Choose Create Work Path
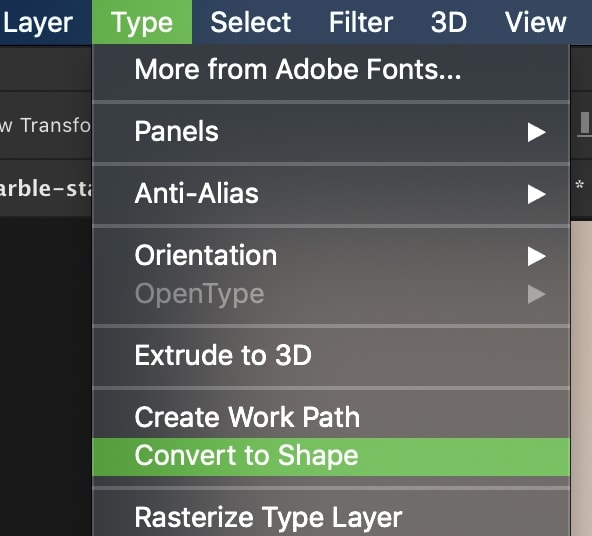Viewport: 592px width, 536px height. point(331,417)
